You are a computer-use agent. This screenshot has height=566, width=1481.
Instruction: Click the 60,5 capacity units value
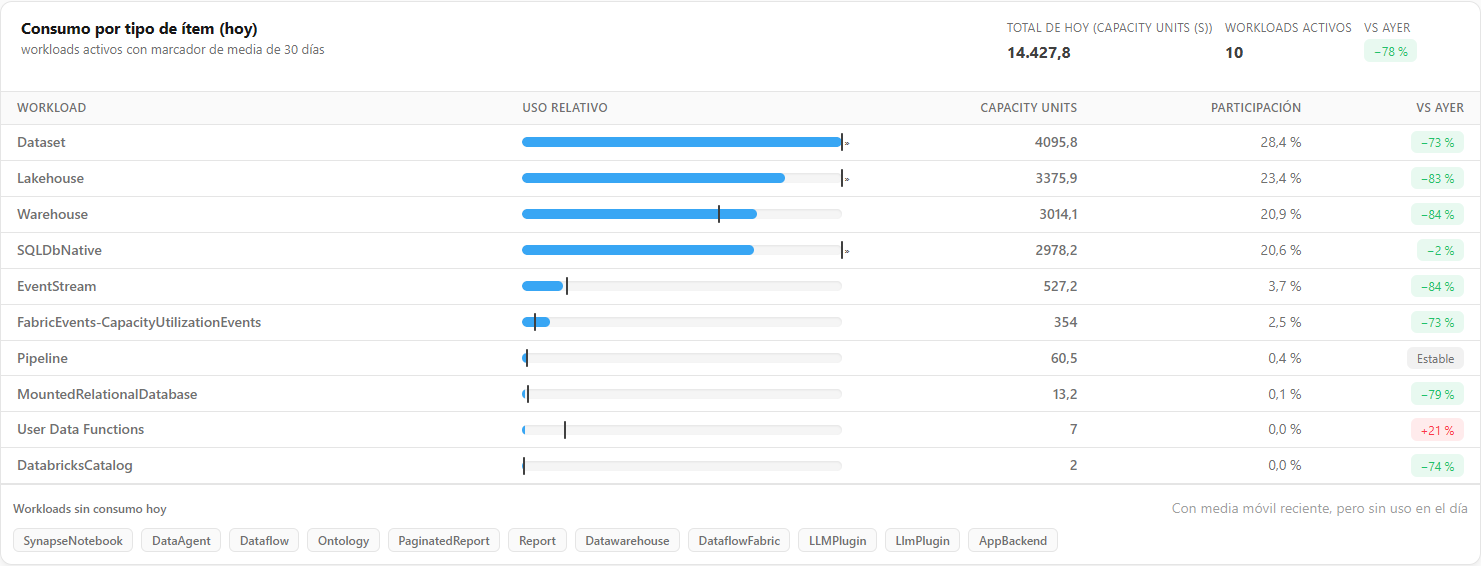coord(1064,358)
